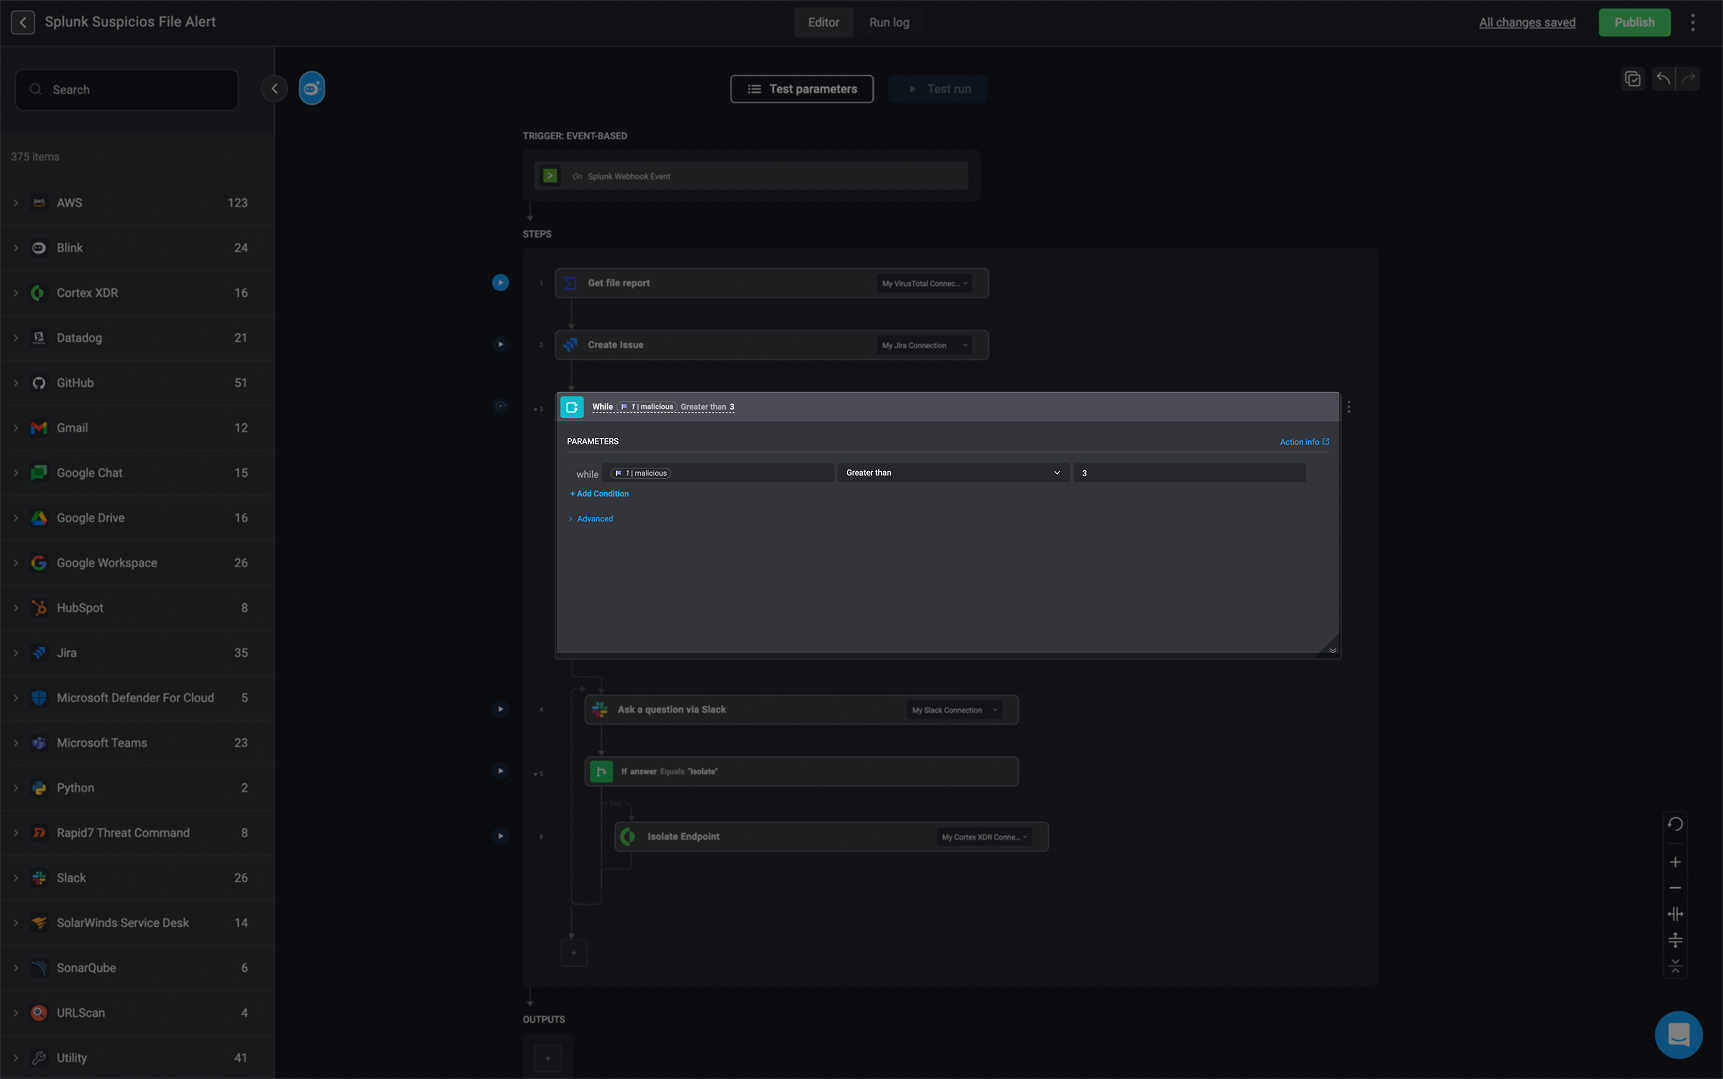
Task: Click the Test run button
Action: tap(938, 89)
